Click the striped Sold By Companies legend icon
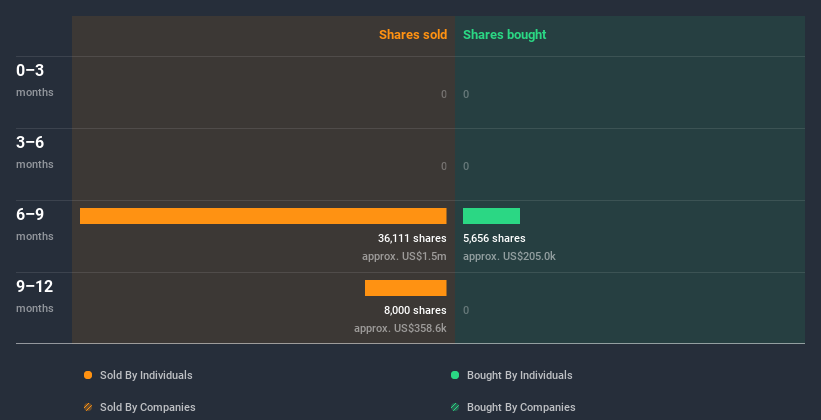 point(88,407)
